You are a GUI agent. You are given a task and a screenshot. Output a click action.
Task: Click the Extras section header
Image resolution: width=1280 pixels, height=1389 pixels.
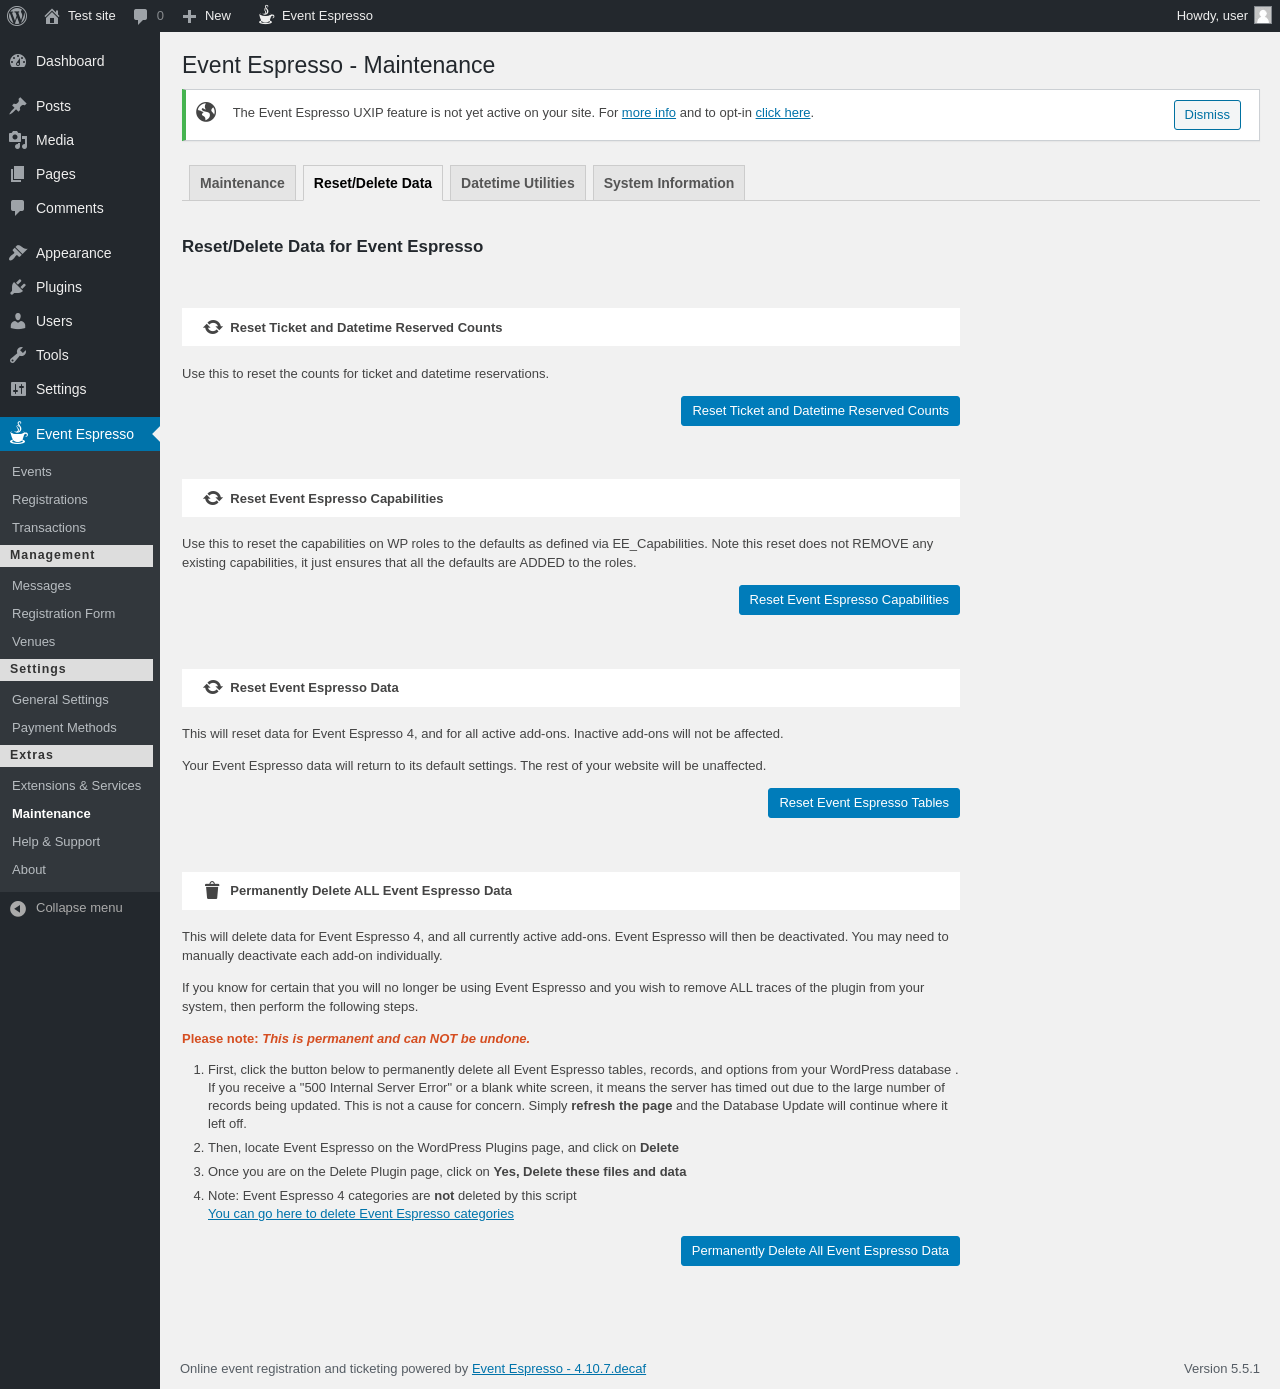point(76,756)
